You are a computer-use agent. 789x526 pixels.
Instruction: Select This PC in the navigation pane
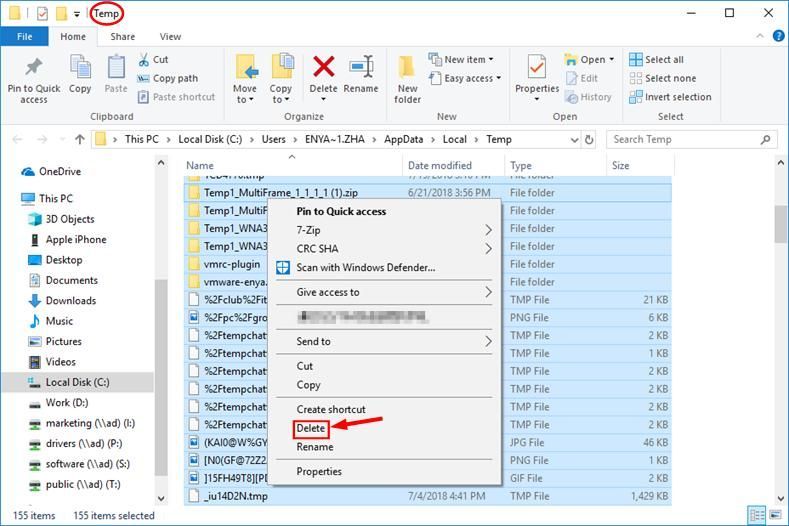click(47, 198)
